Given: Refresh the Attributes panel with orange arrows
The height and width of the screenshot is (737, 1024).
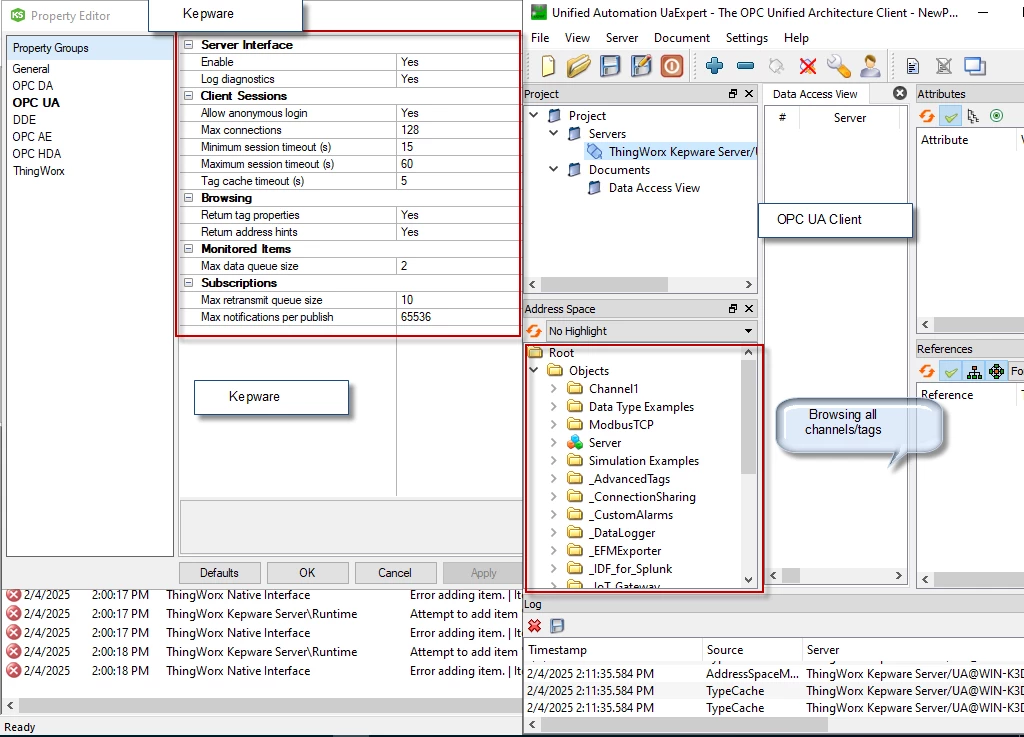Looking at the screenshot, I should (927, 116).
